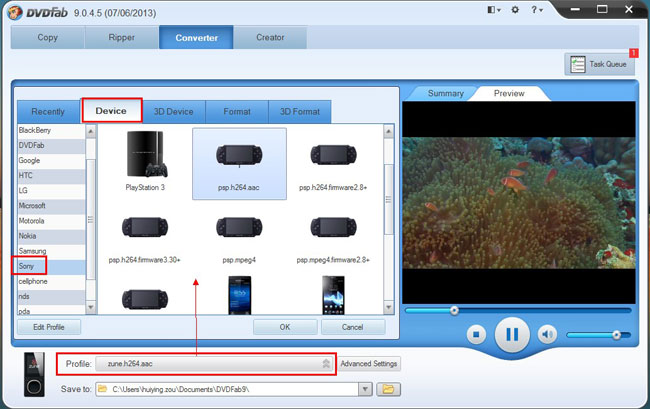Select DVDFab in brand list
The height and width of the screenshot is (409, 650).
click(x=51, y=145)
